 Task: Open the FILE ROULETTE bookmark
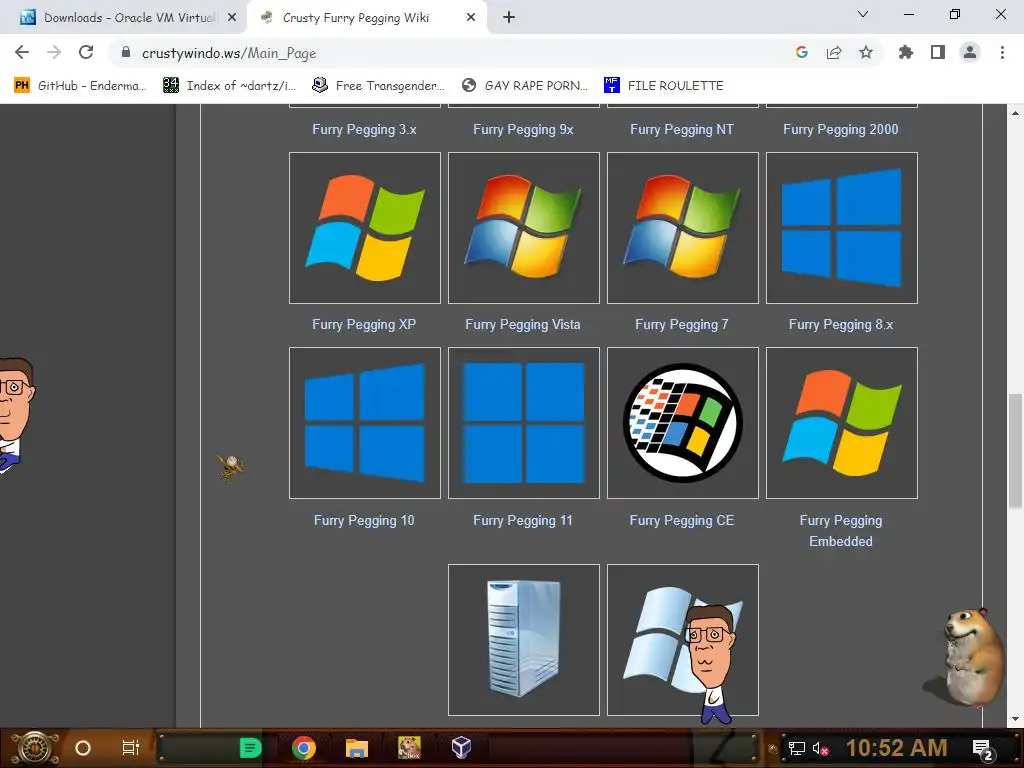coord(664,86)
